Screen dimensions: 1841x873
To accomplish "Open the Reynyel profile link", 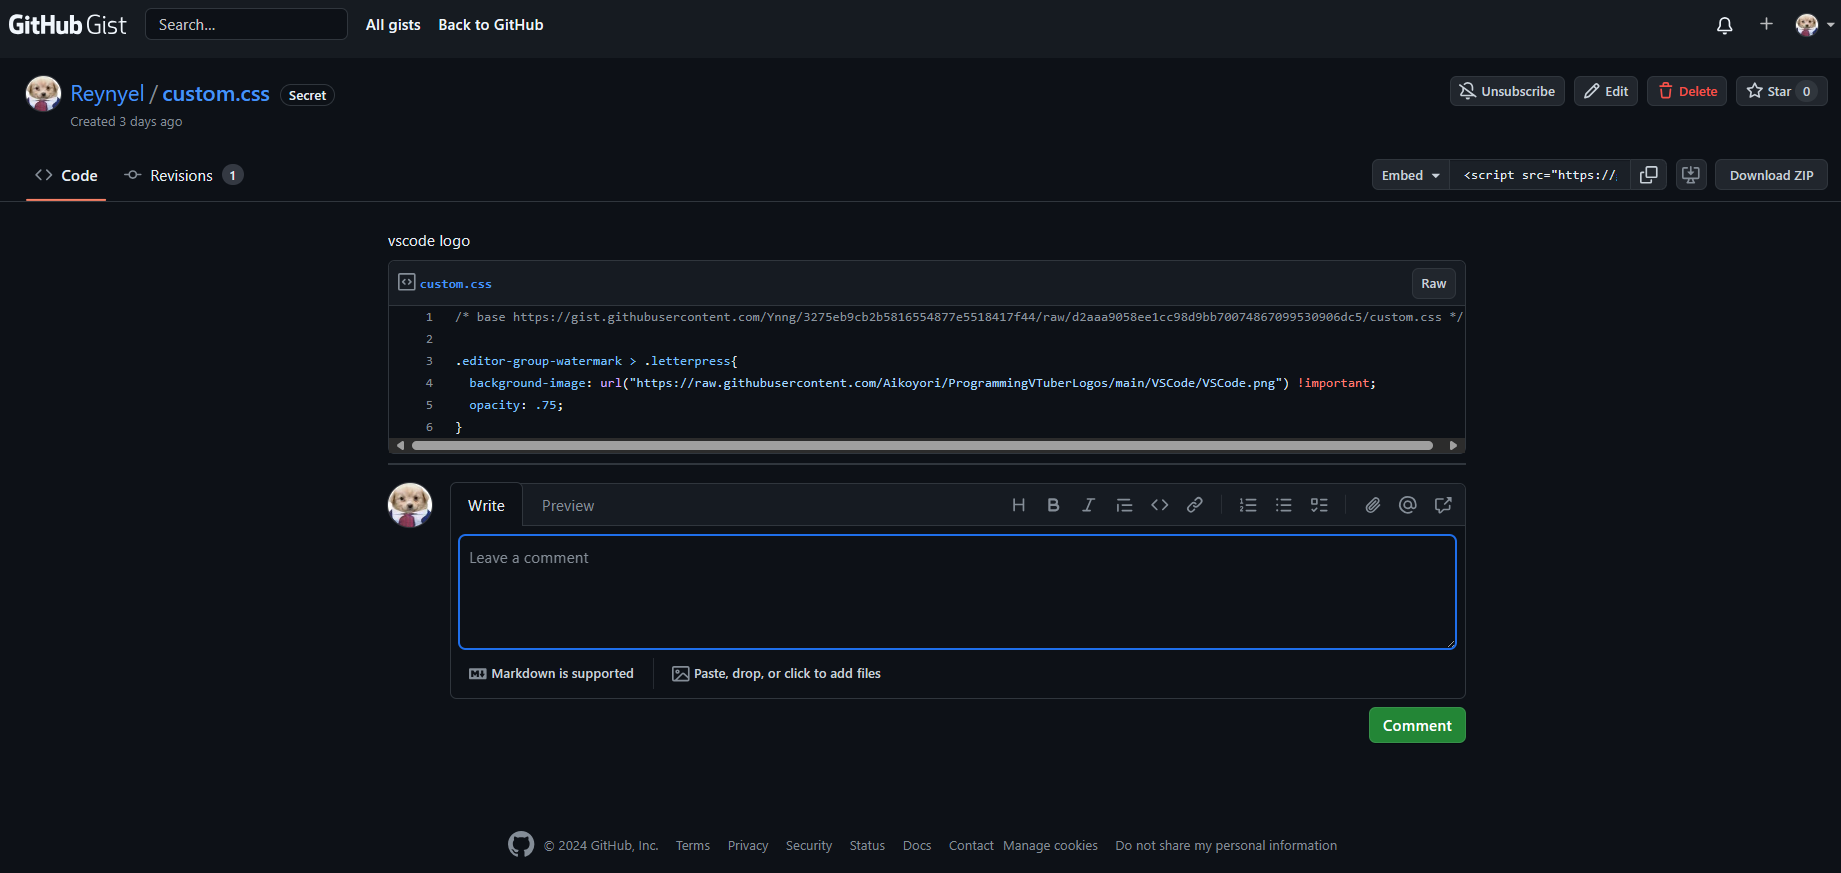I will coord(107,93).
